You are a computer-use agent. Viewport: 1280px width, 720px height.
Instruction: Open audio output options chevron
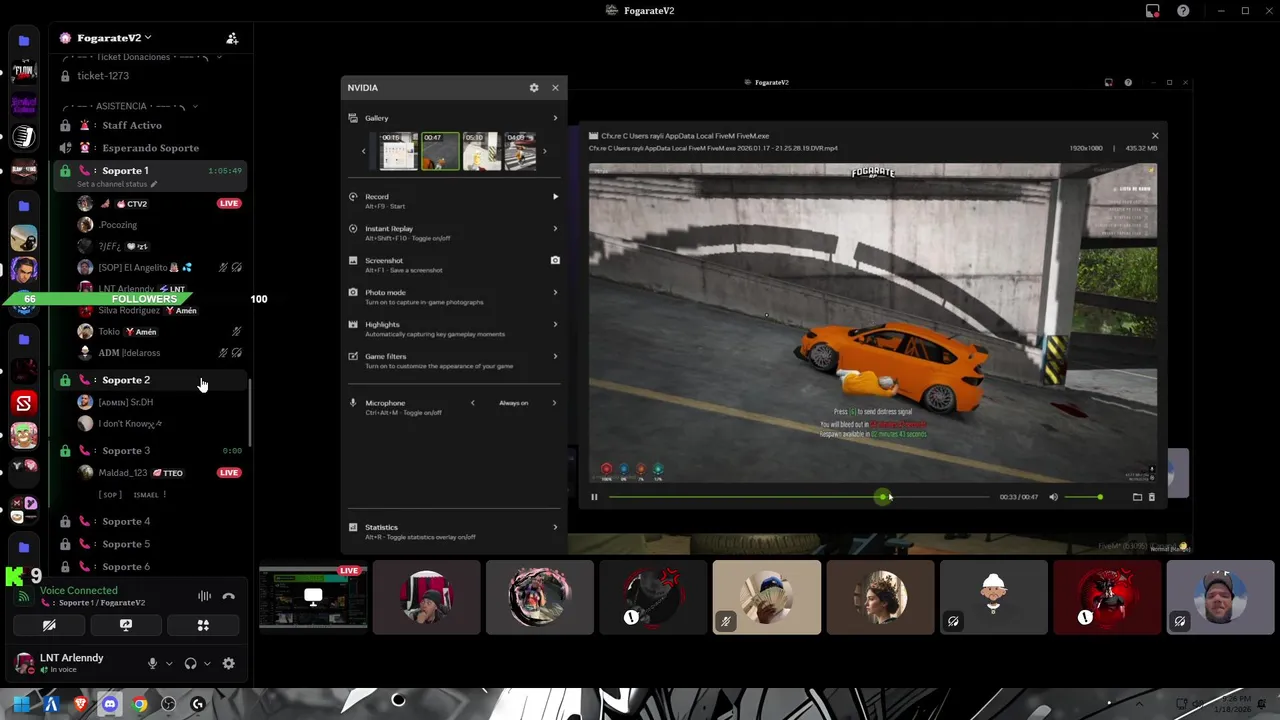(x=207, y=663)
